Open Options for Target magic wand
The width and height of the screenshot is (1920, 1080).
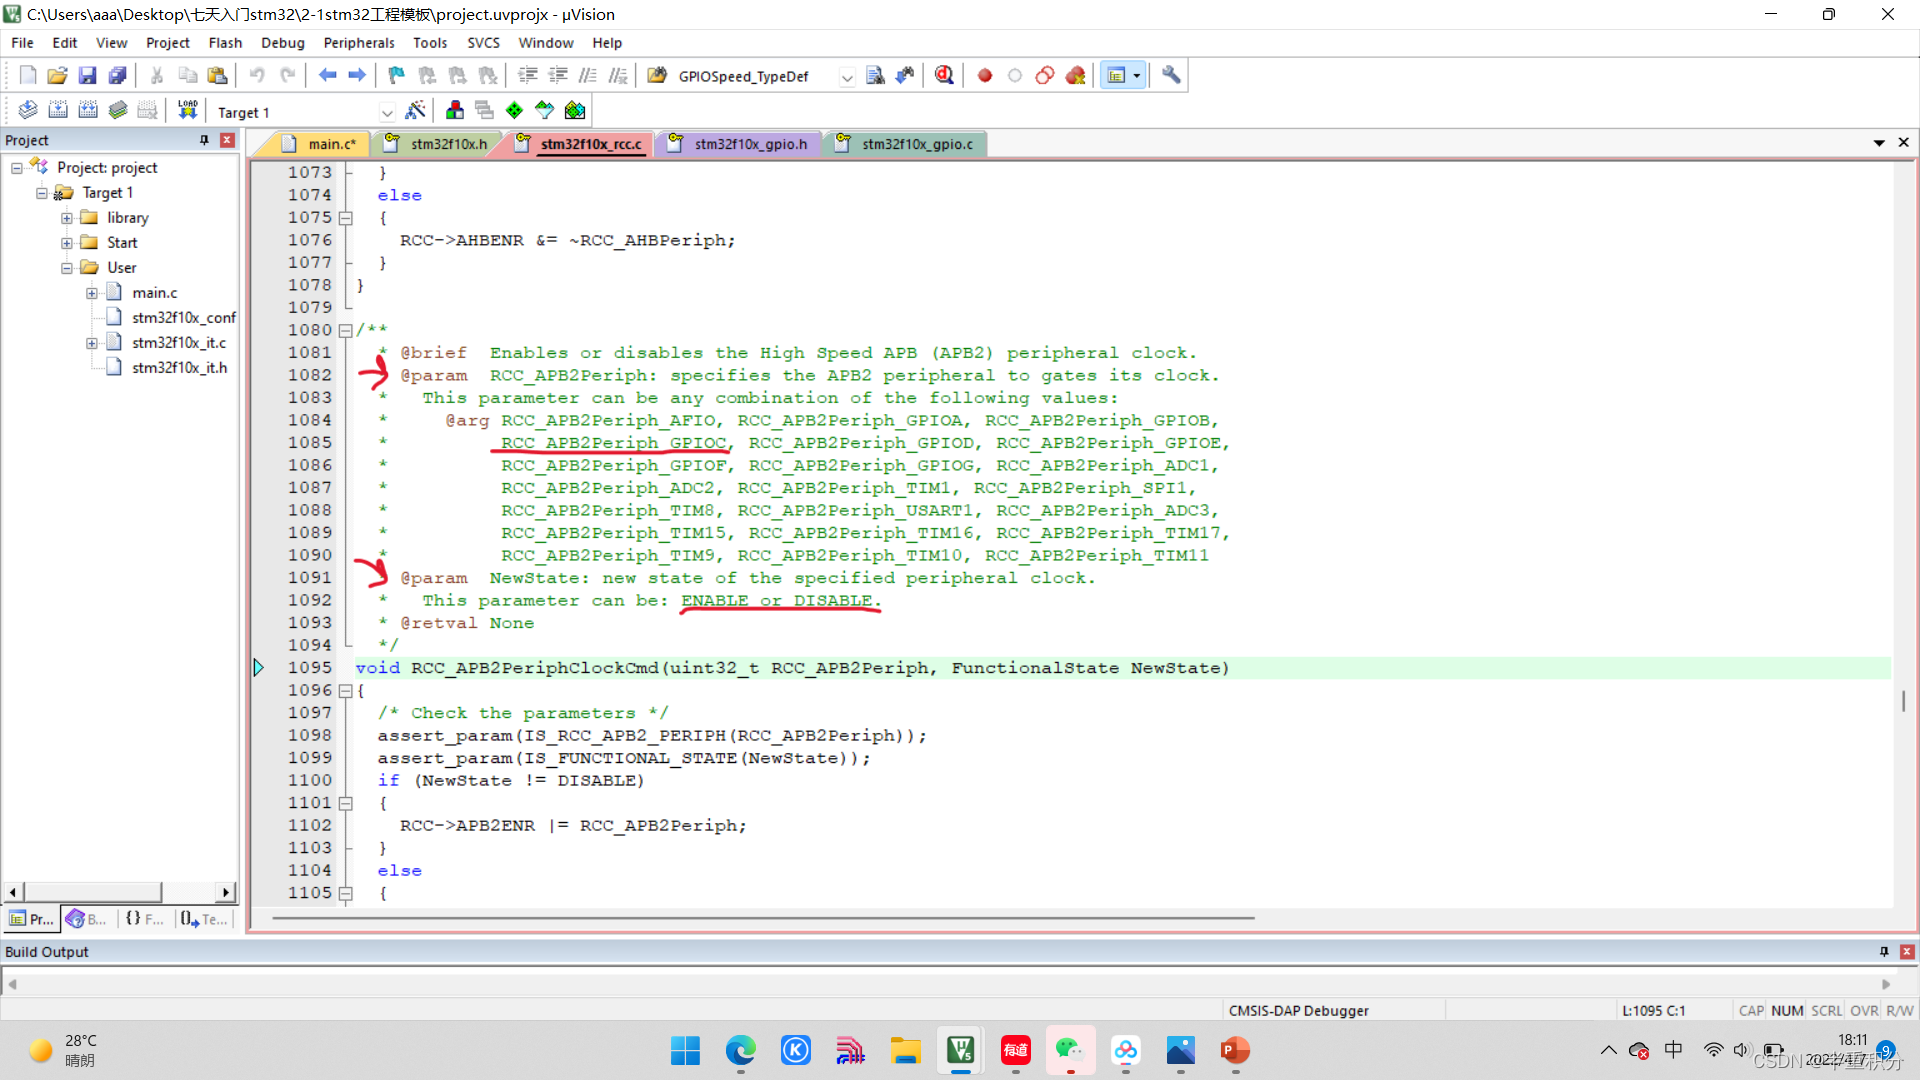tap(416, 111)
